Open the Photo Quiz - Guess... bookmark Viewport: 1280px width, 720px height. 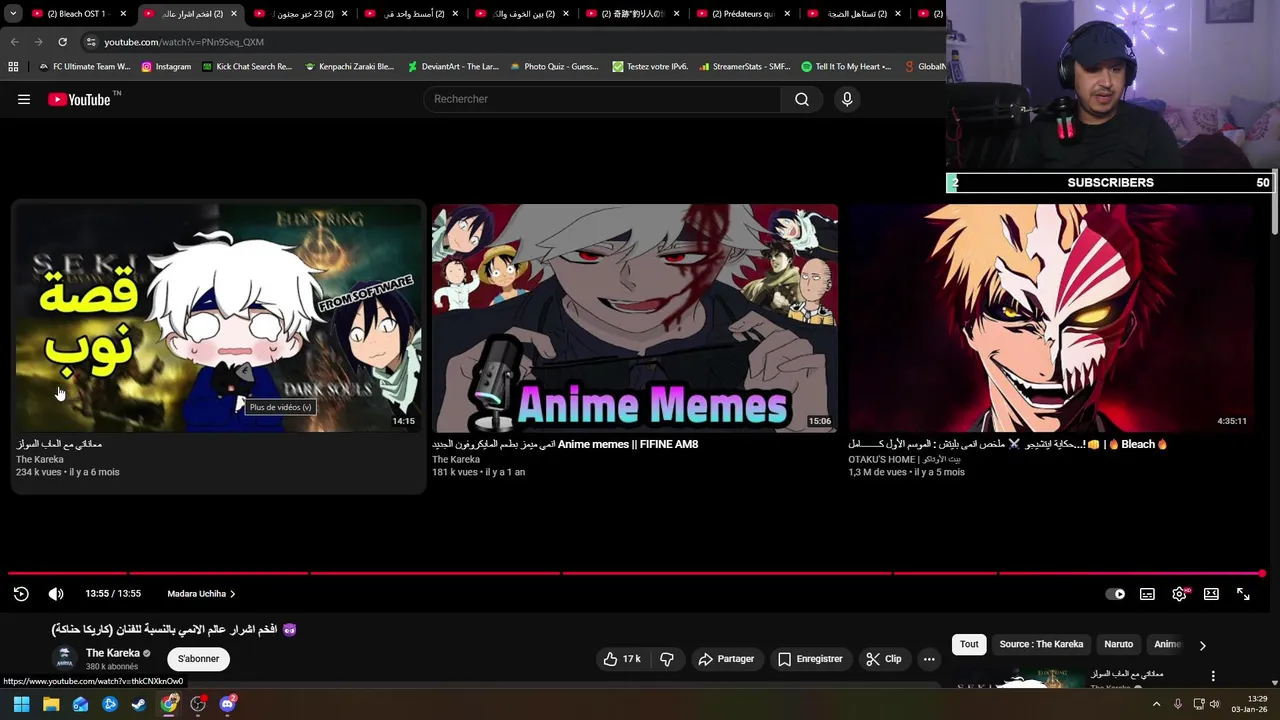click(554, 67)
